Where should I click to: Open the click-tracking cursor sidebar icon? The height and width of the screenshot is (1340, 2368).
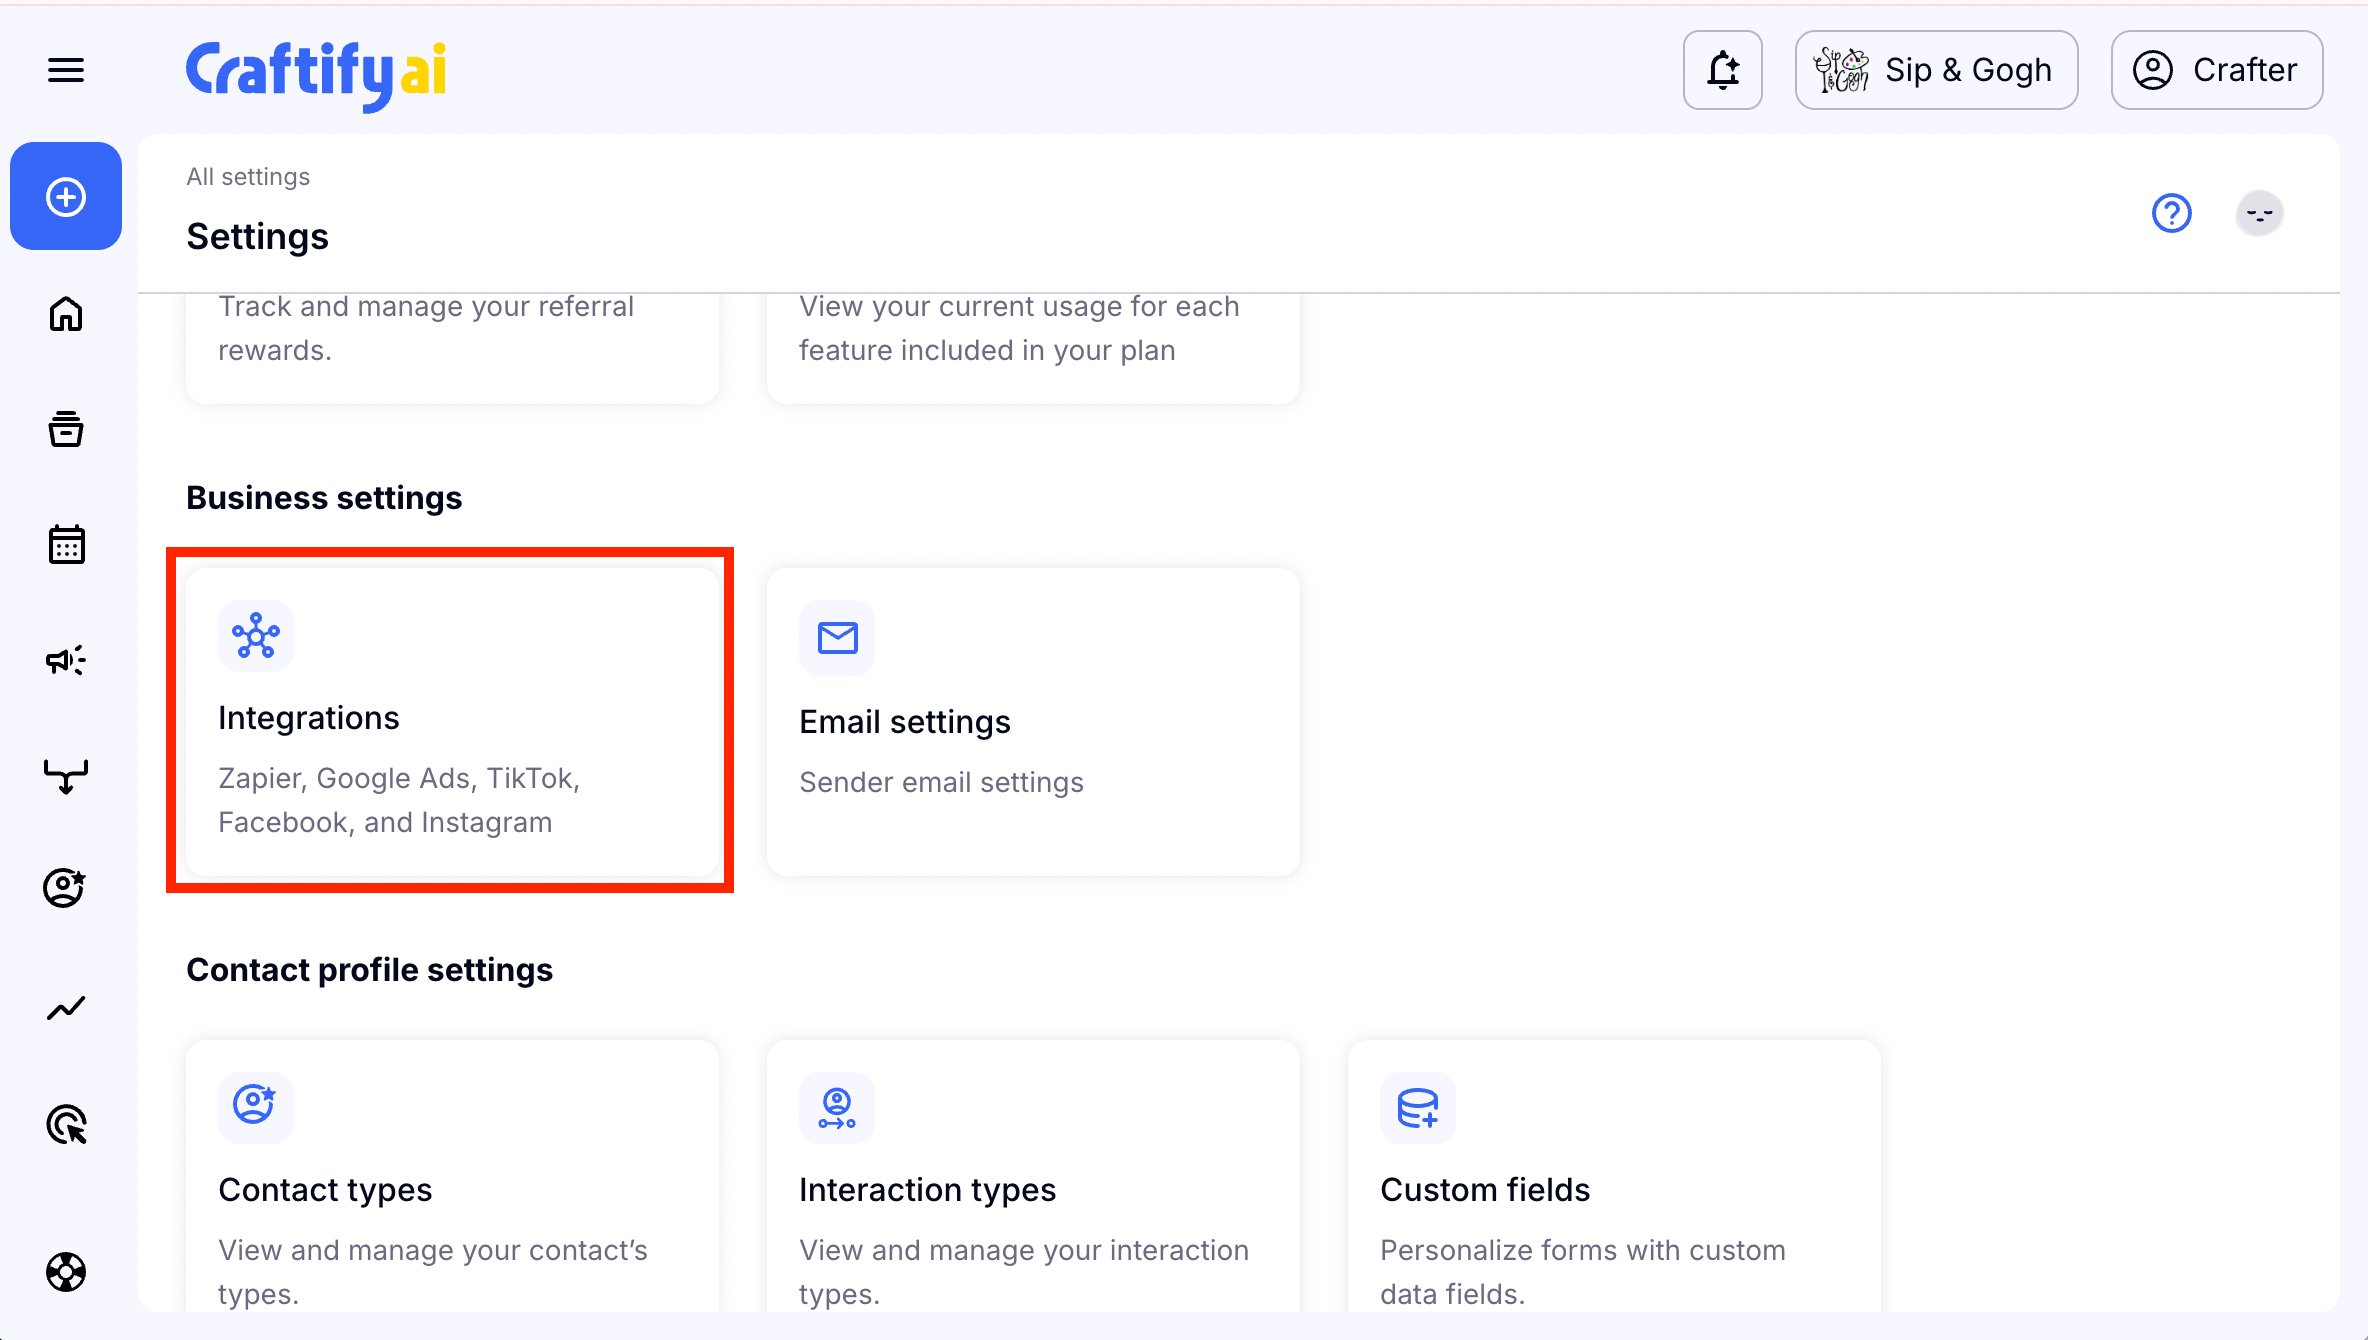point(66,1125)
